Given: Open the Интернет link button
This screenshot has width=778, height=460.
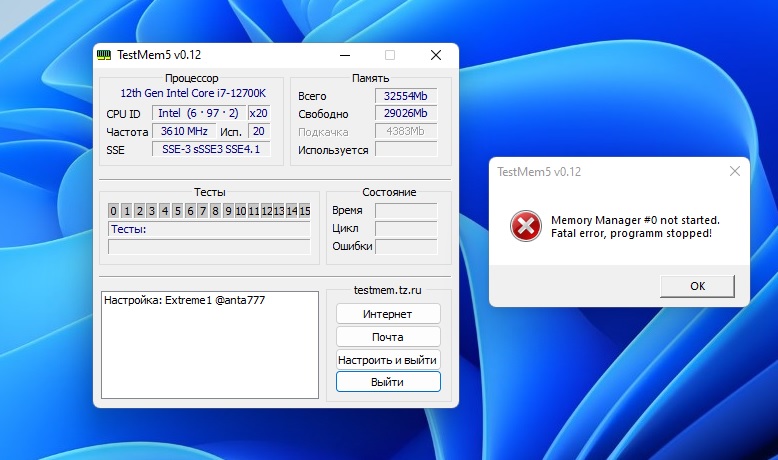Looking at the screenshot, I should point(388,314).
